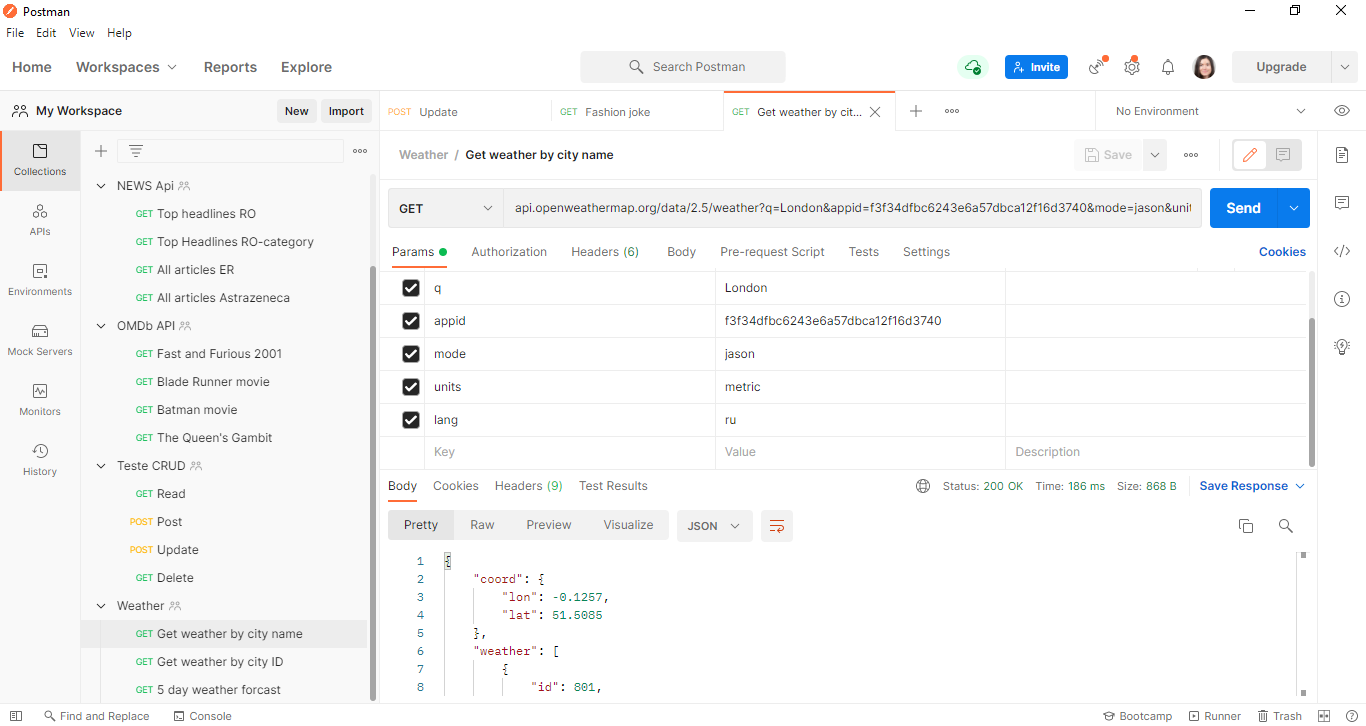The width and height of the screenshot is (1366, 726).
Task: Open the Environments sidebar panel
Action: click(40, 280)
